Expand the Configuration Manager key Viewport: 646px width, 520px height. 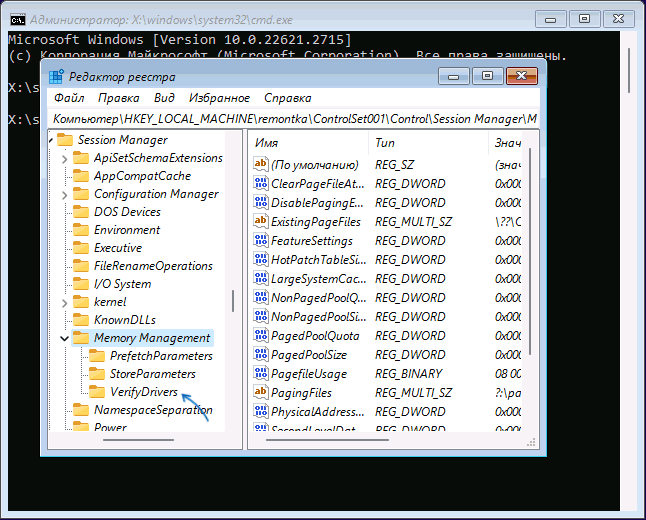(x=65, y=194)
